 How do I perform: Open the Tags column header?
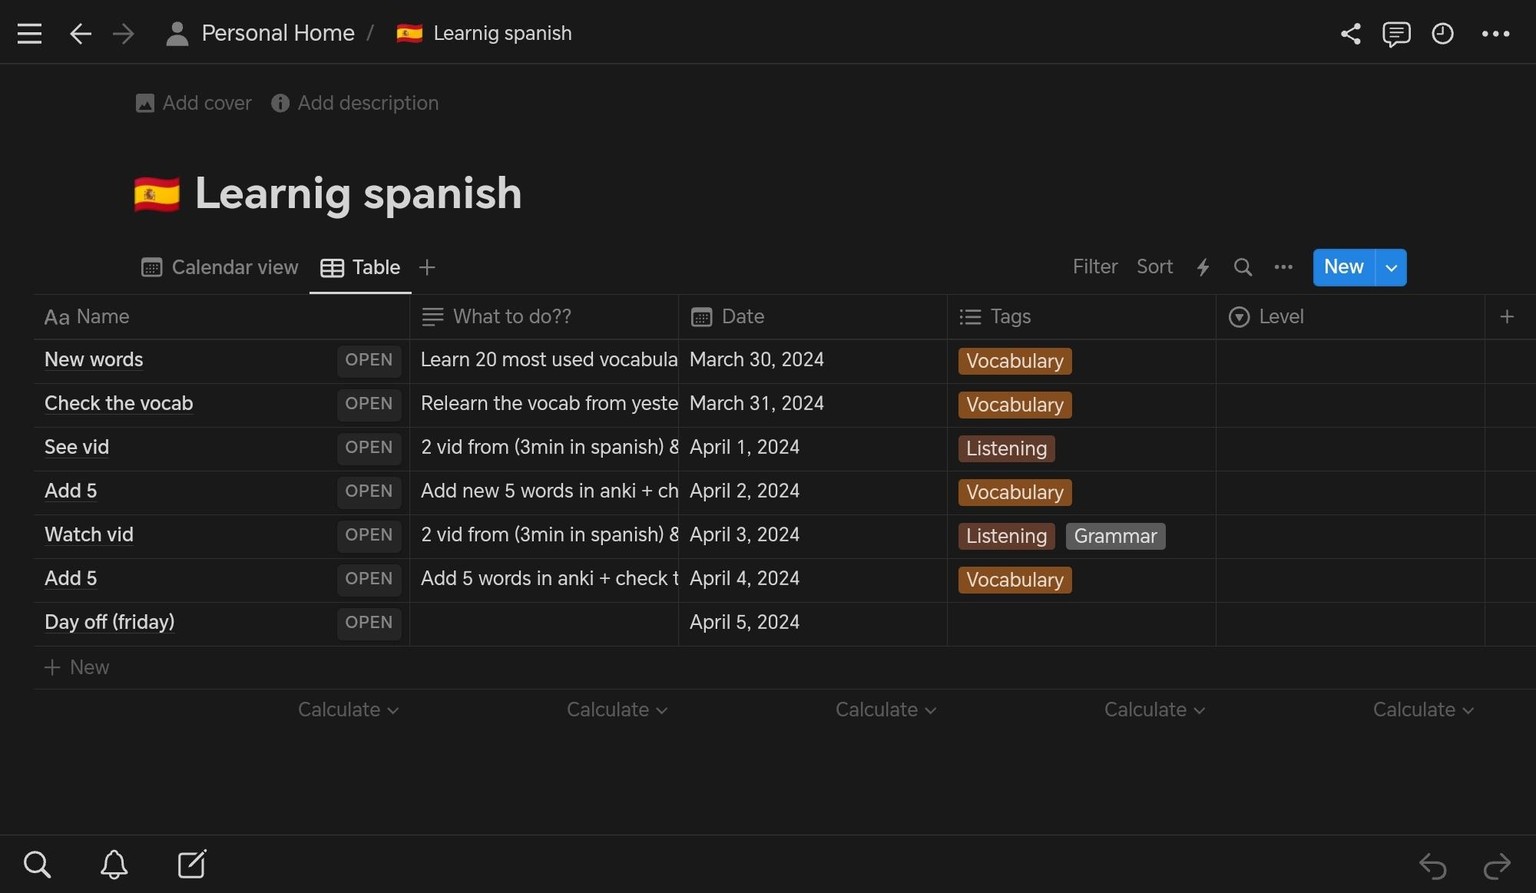pos(1081,316)
